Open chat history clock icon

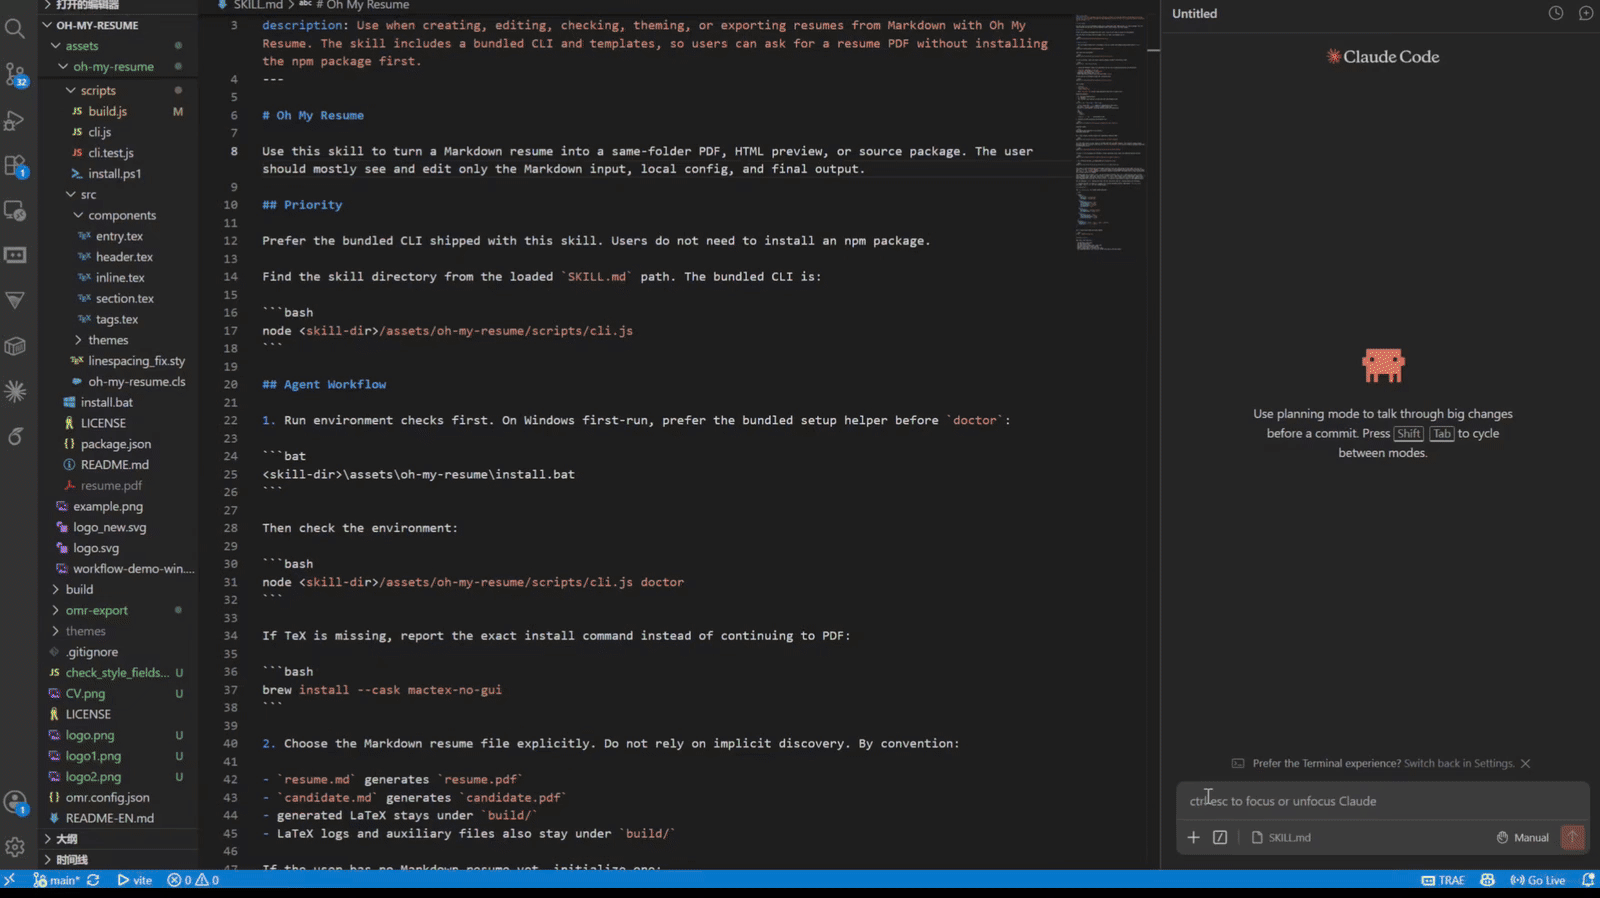1556,13
